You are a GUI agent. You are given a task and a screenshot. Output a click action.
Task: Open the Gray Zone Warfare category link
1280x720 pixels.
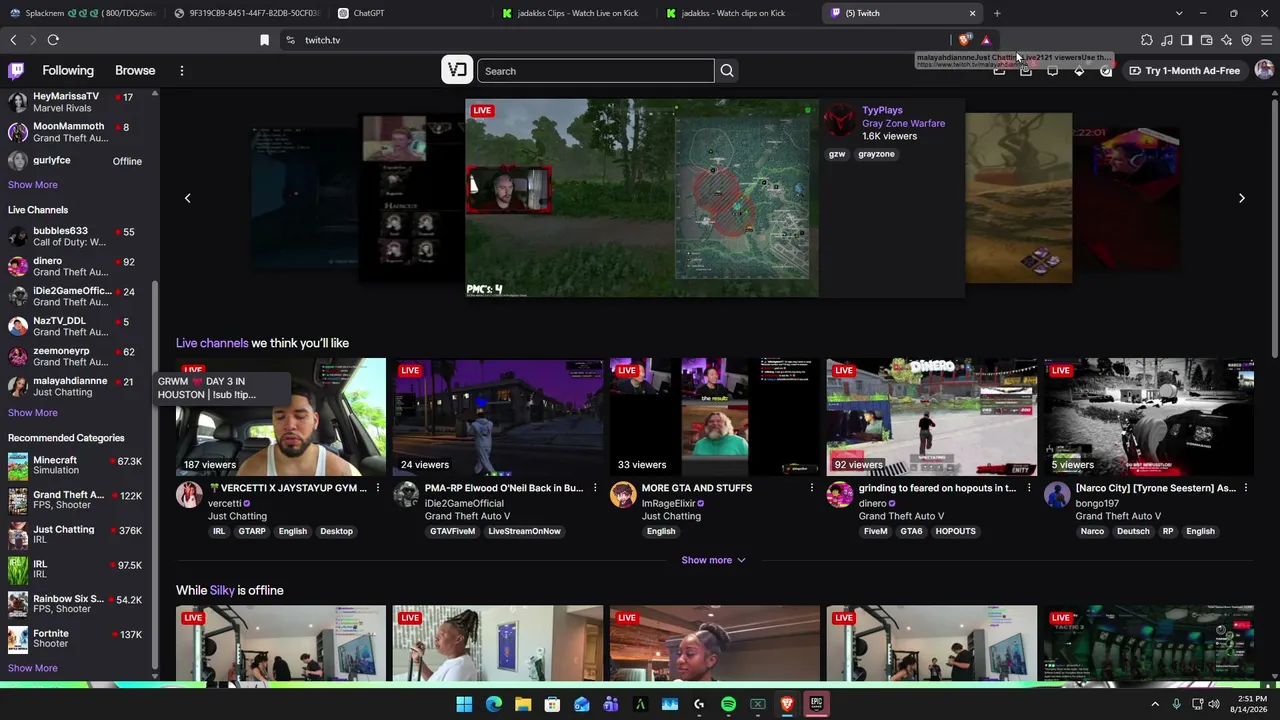[x=903, y=123]
